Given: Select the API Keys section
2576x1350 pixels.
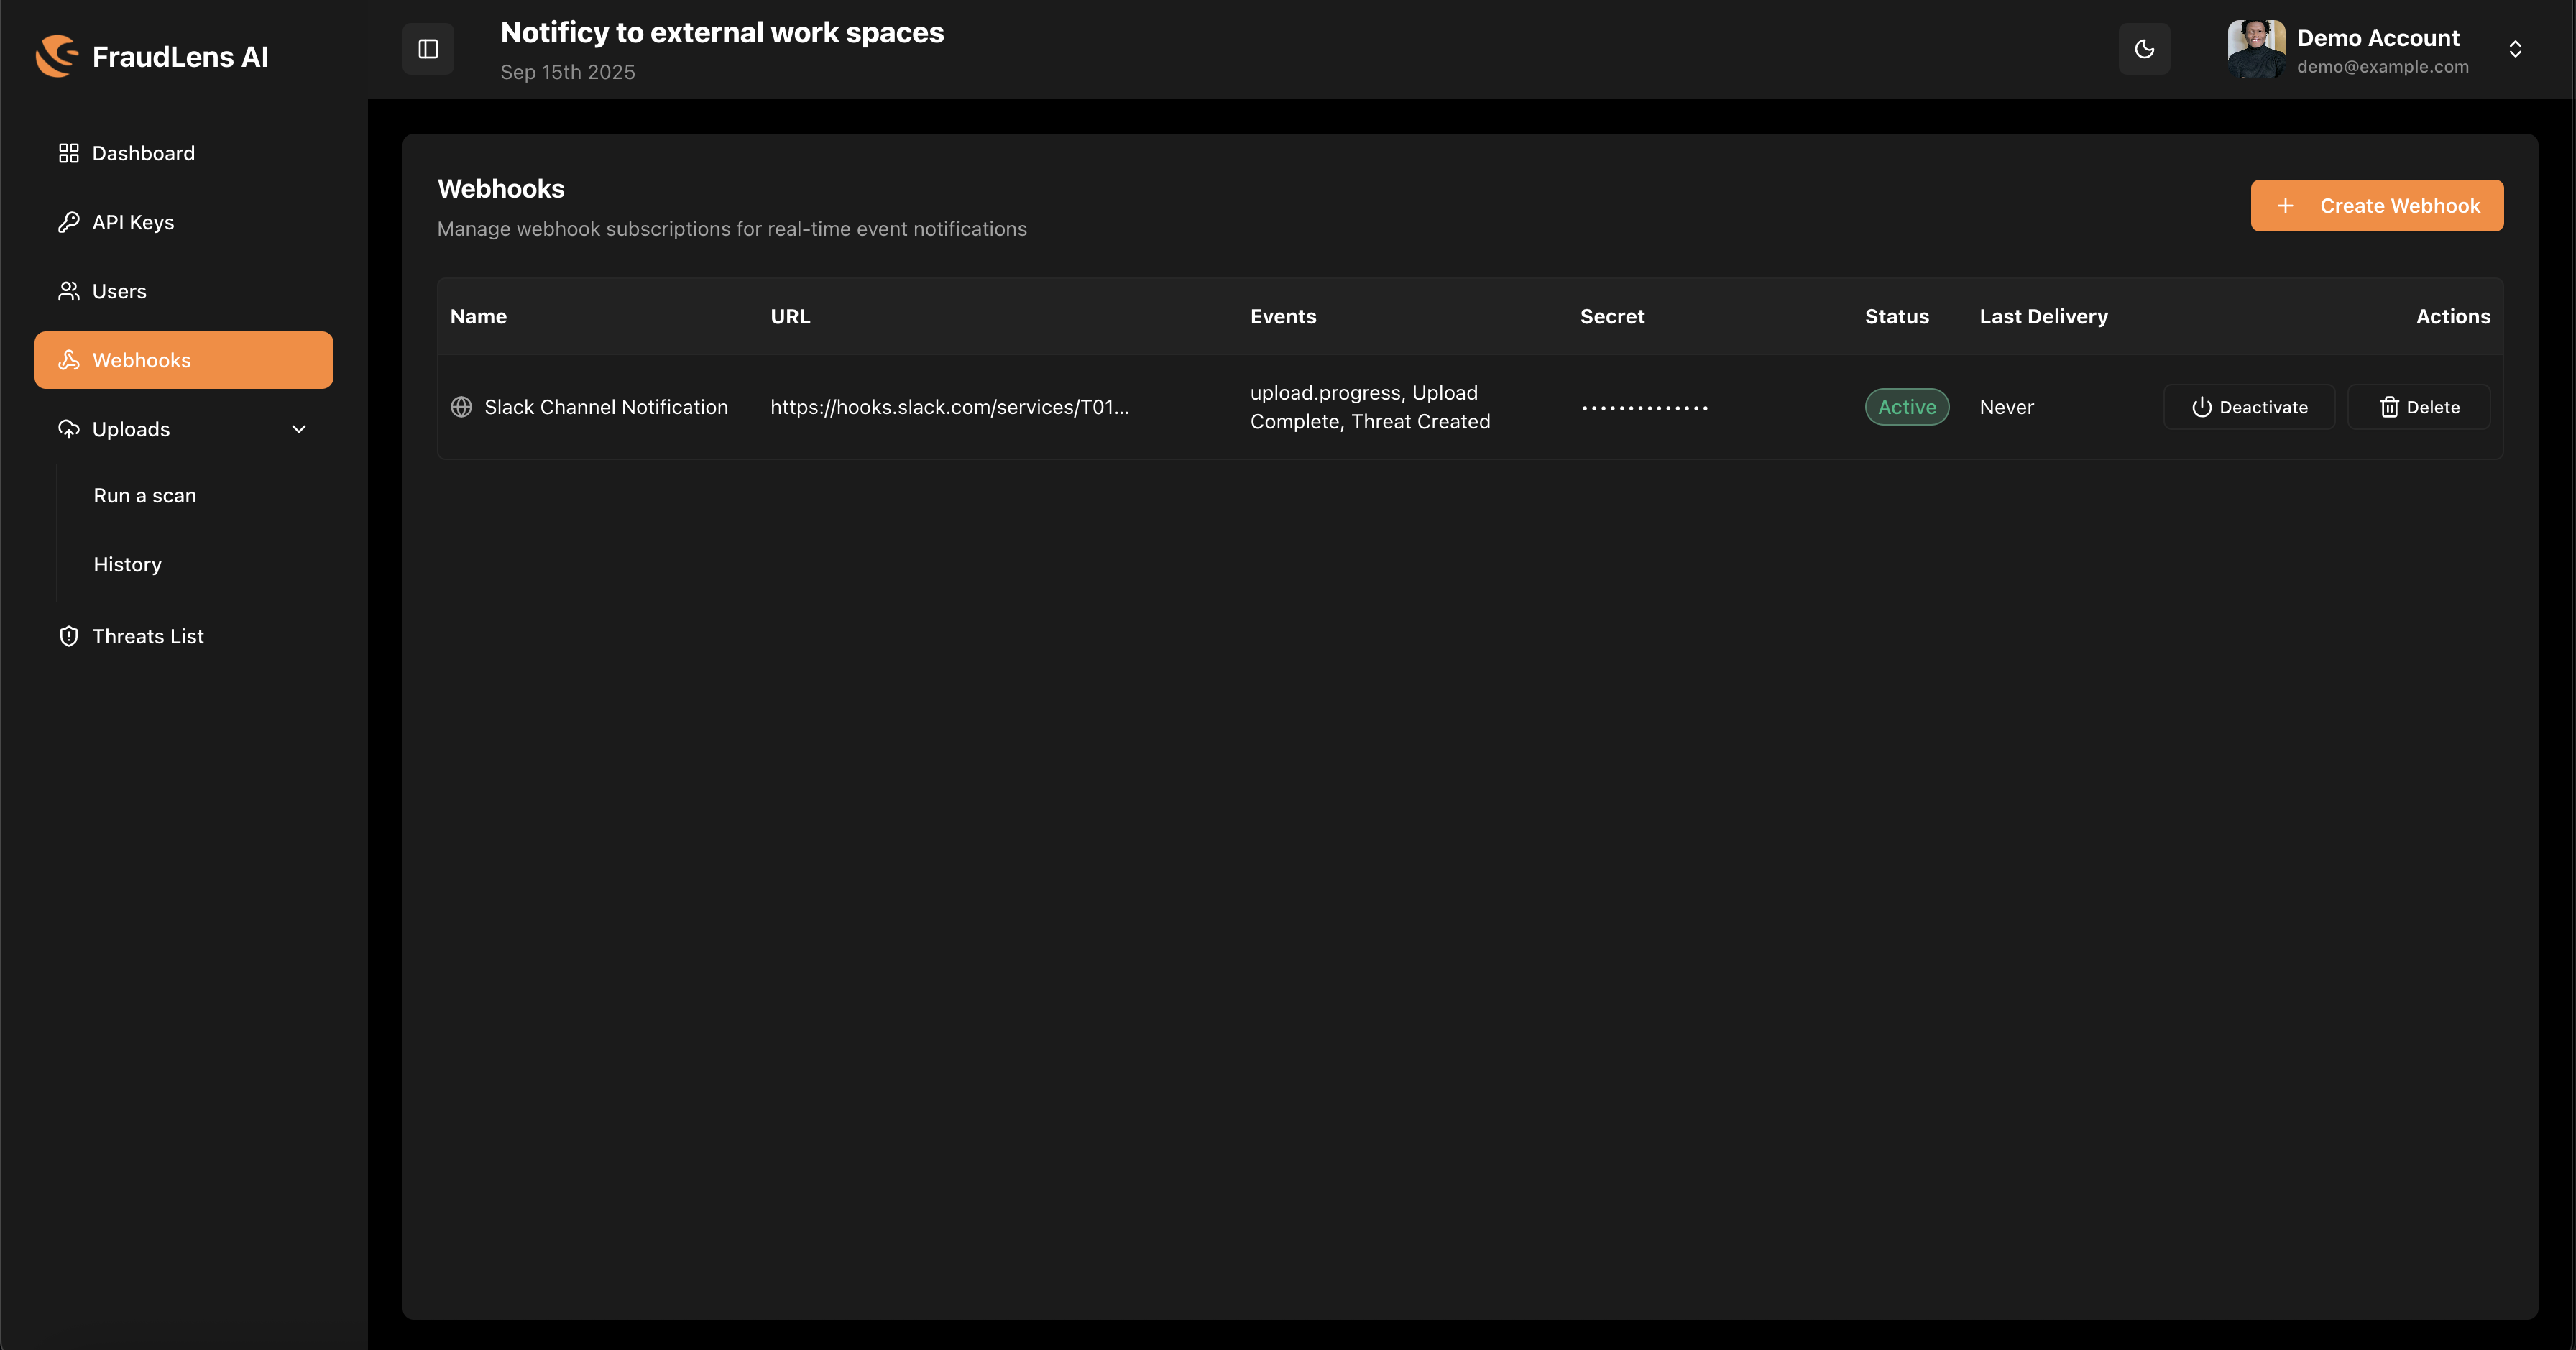Looking at the screenshot, I should coord(132,222).
